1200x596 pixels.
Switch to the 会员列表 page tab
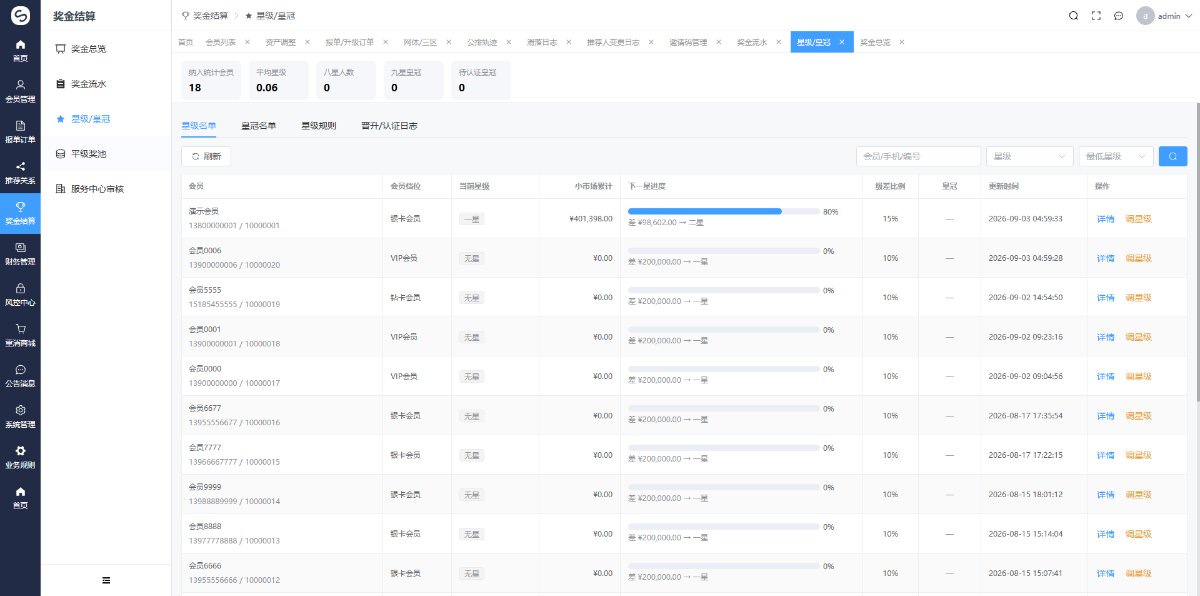[221, 42]
